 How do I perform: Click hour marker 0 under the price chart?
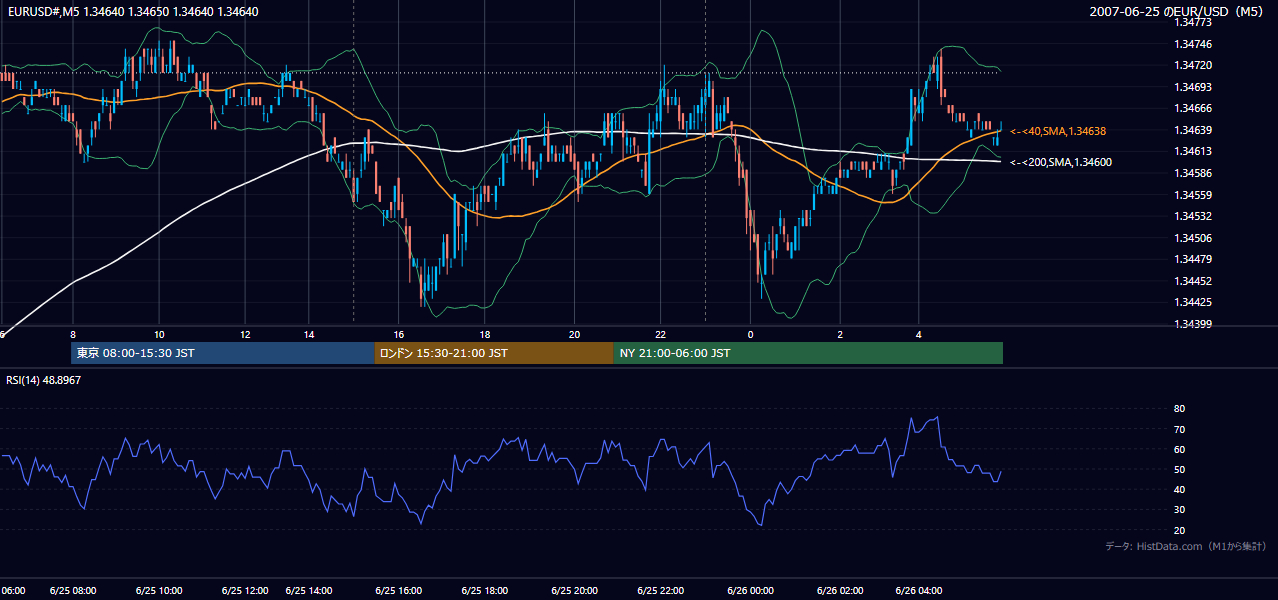[x=750, y=334]
